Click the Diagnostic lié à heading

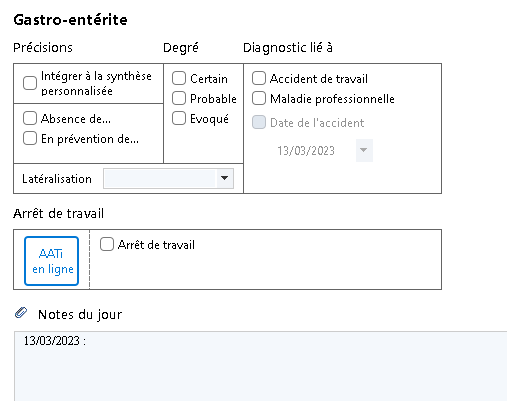click(288, 48)
